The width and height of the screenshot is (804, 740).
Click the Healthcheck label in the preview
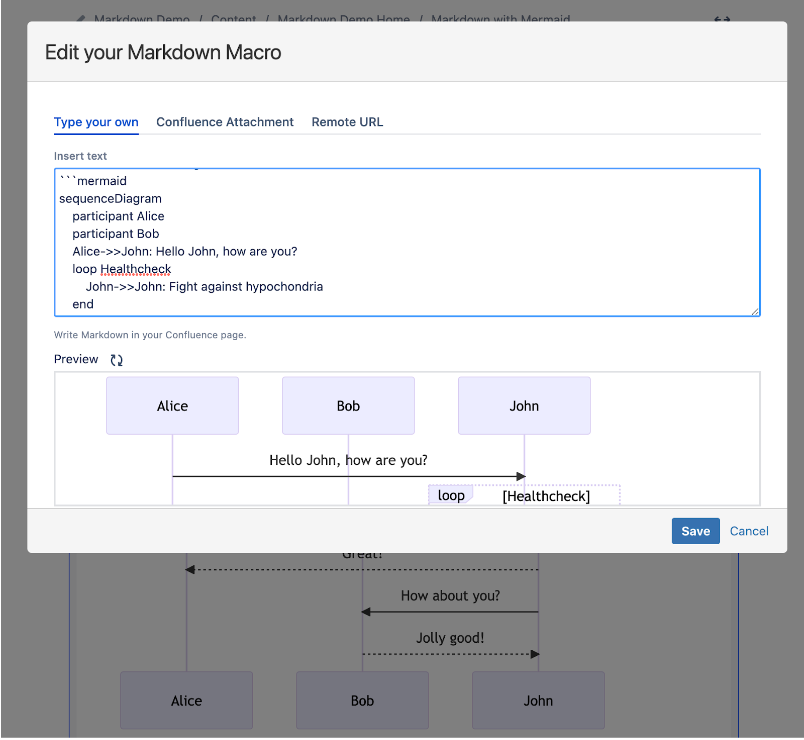[x=546, y=494]
